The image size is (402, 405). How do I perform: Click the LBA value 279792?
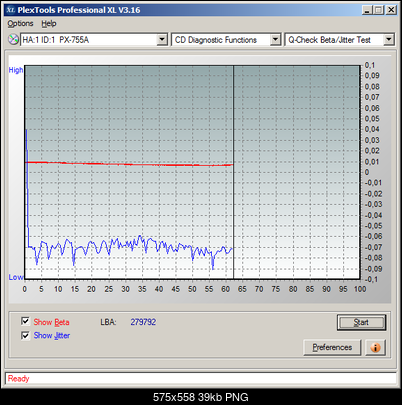[x=143, y=322]
